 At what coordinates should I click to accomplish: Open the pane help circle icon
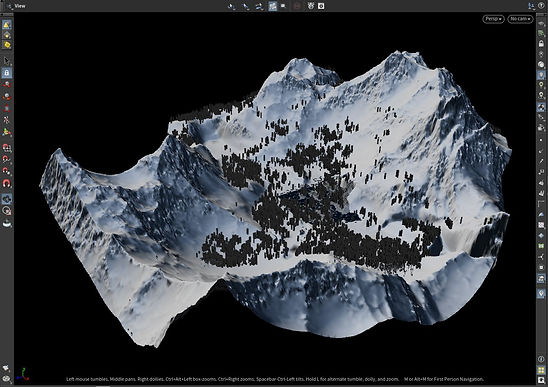[x=541, y=6]
